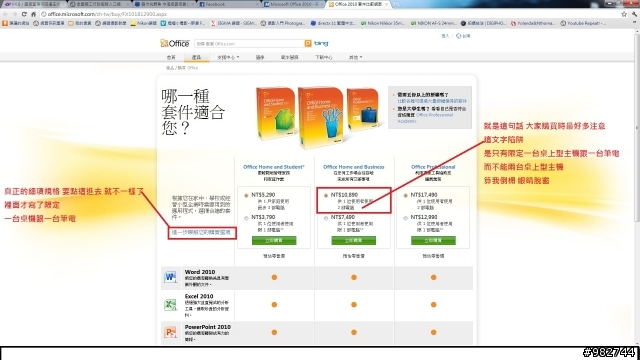
Task: Click the orange search button next to Office.com search box
Action: tap(308, 43)
